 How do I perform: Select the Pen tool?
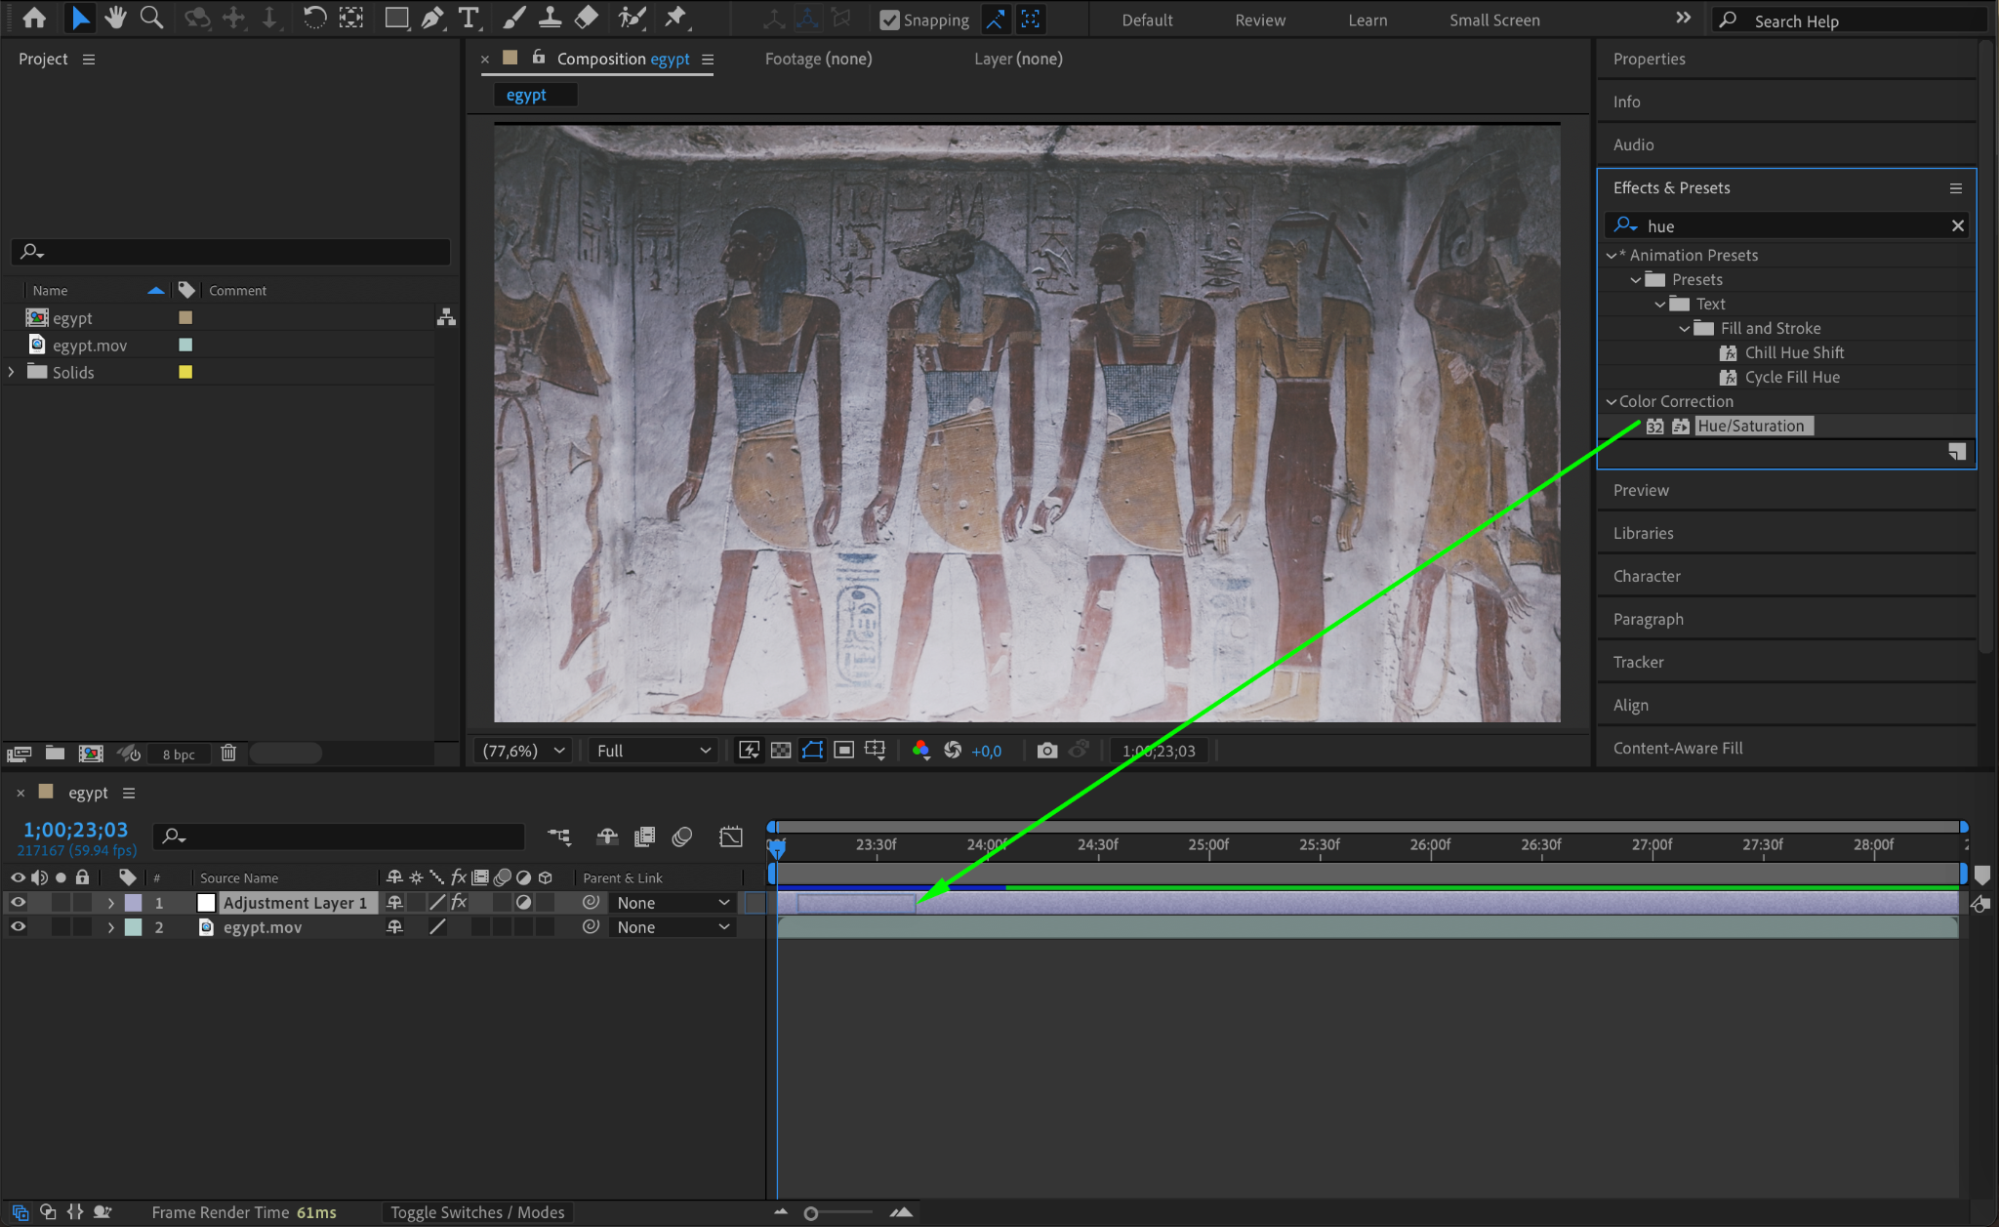point(432,17)
